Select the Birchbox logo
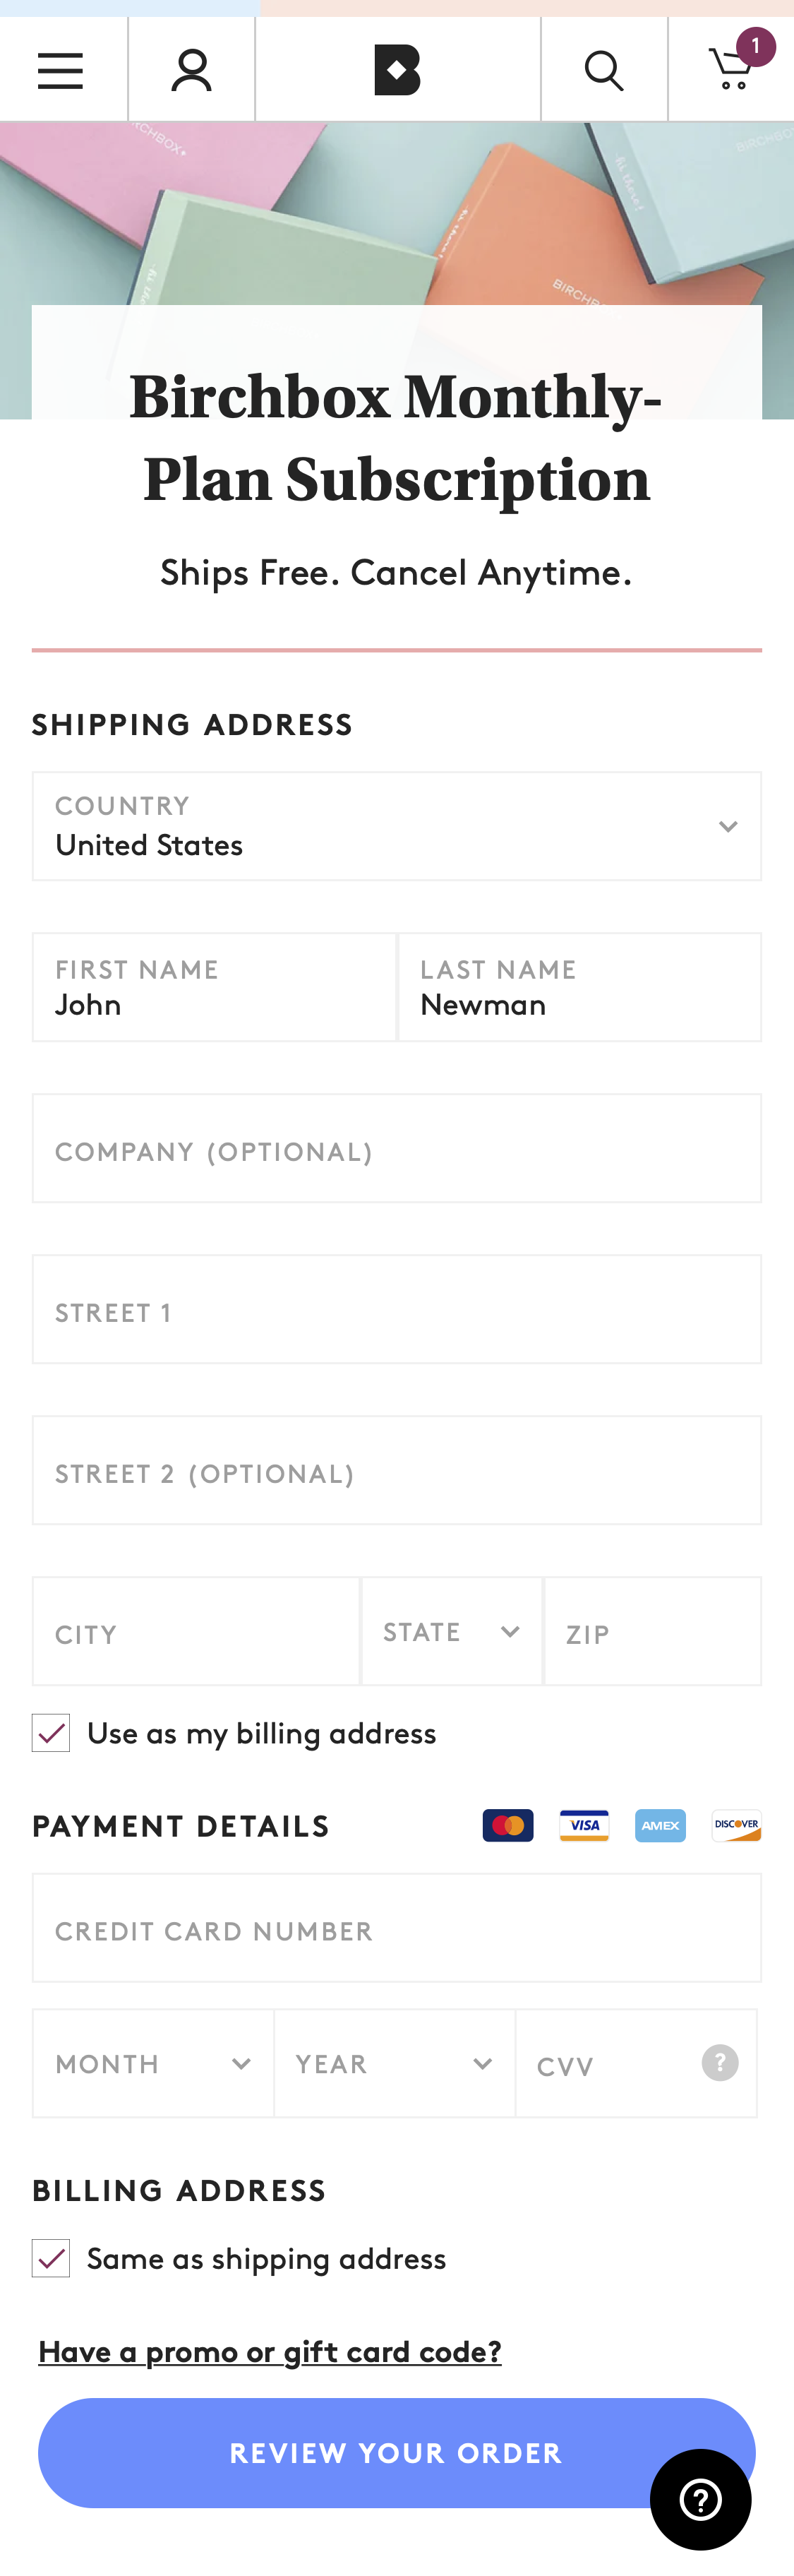 tap(397, 68)
